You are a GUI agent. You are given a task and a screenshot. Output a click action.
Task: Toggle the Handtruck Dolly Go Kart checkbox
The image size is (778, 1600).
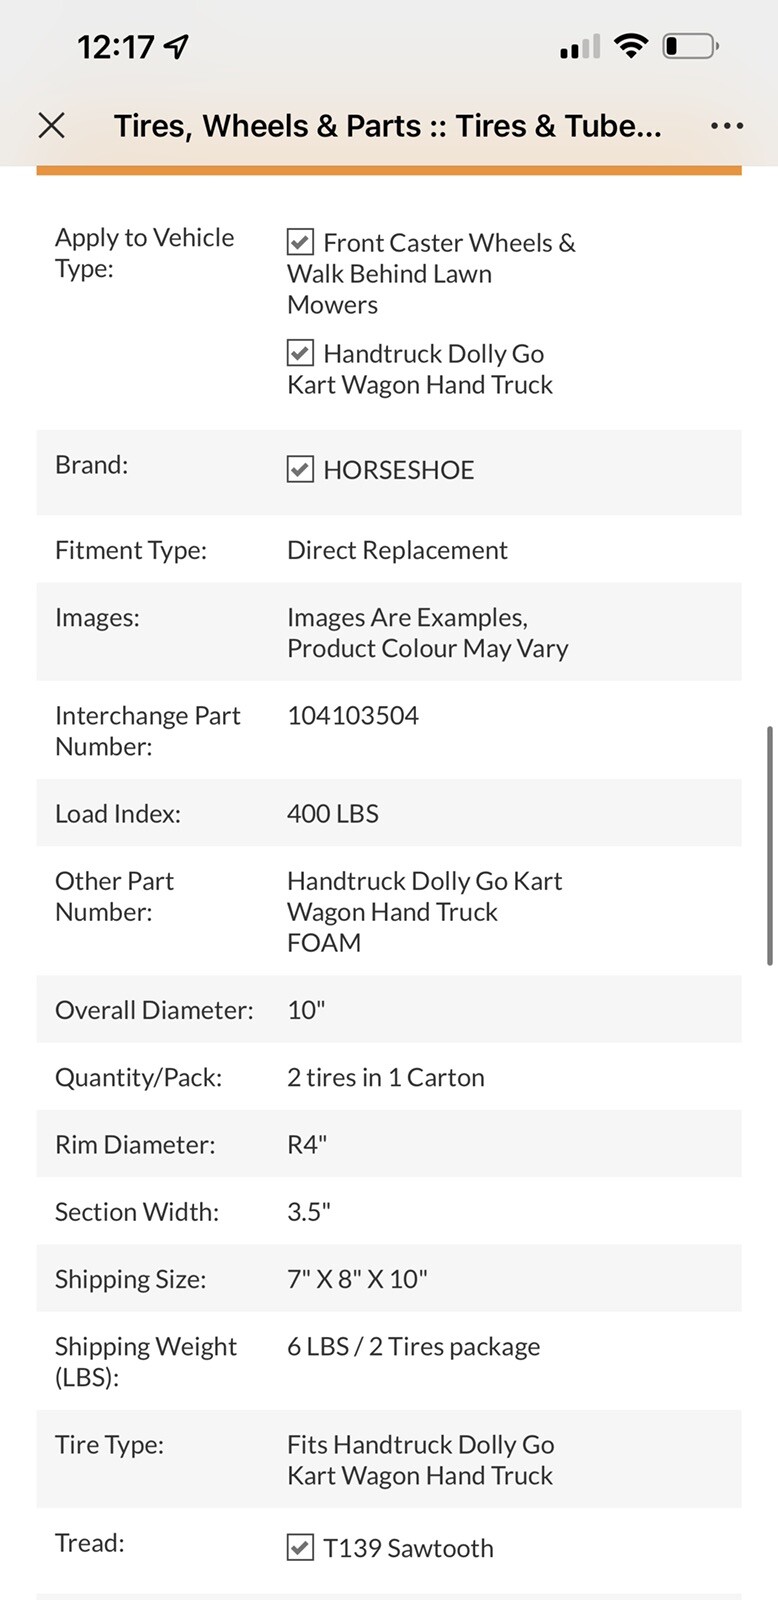coord(300,353)
